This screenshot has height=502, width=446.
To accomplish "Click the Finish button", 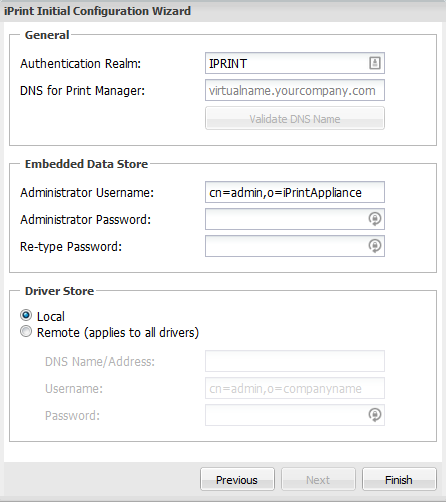I will 399,479.
